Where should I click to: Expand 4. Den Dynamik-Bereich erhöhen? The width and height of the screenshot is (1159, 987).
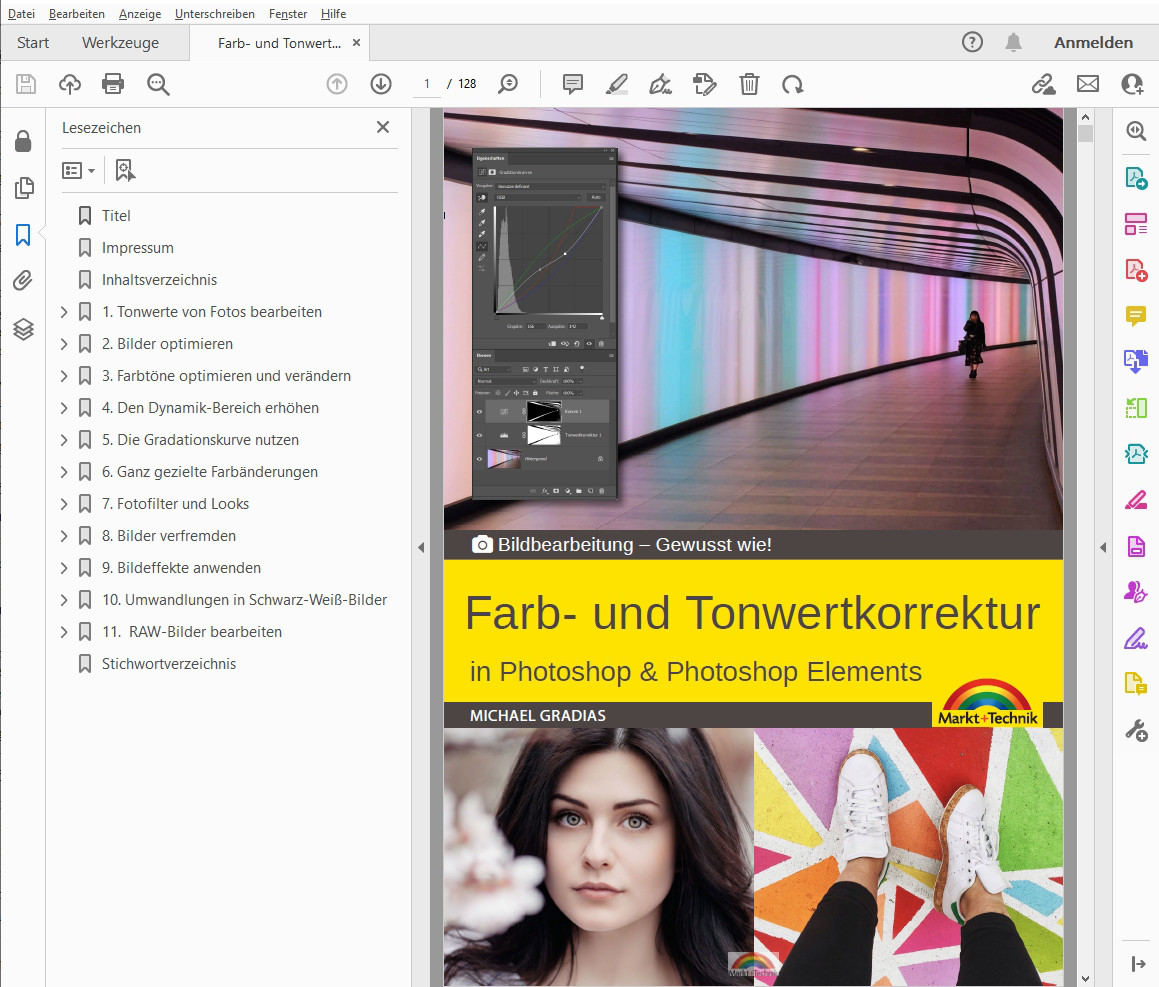[x=64, y=408]
